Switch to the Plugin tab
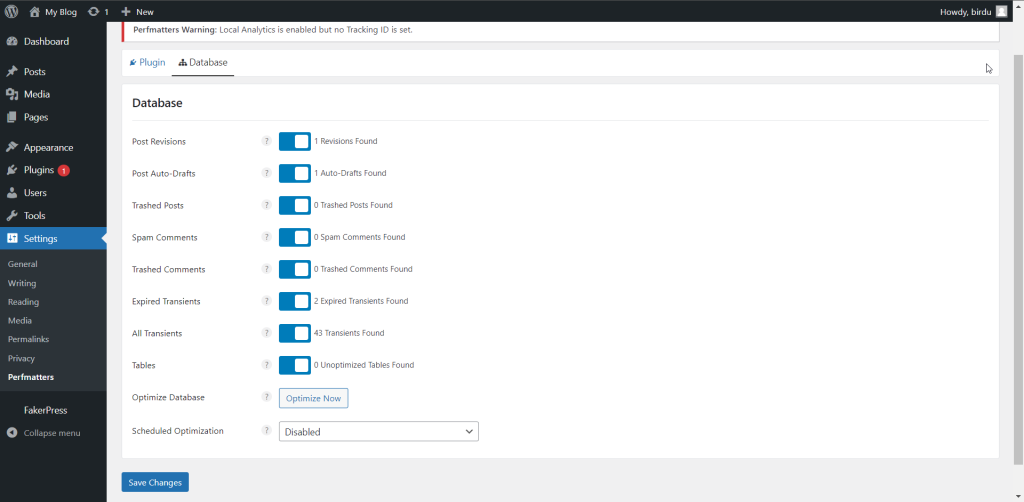This screenshot has width=1024, height=502. click(x=147, y=63)
